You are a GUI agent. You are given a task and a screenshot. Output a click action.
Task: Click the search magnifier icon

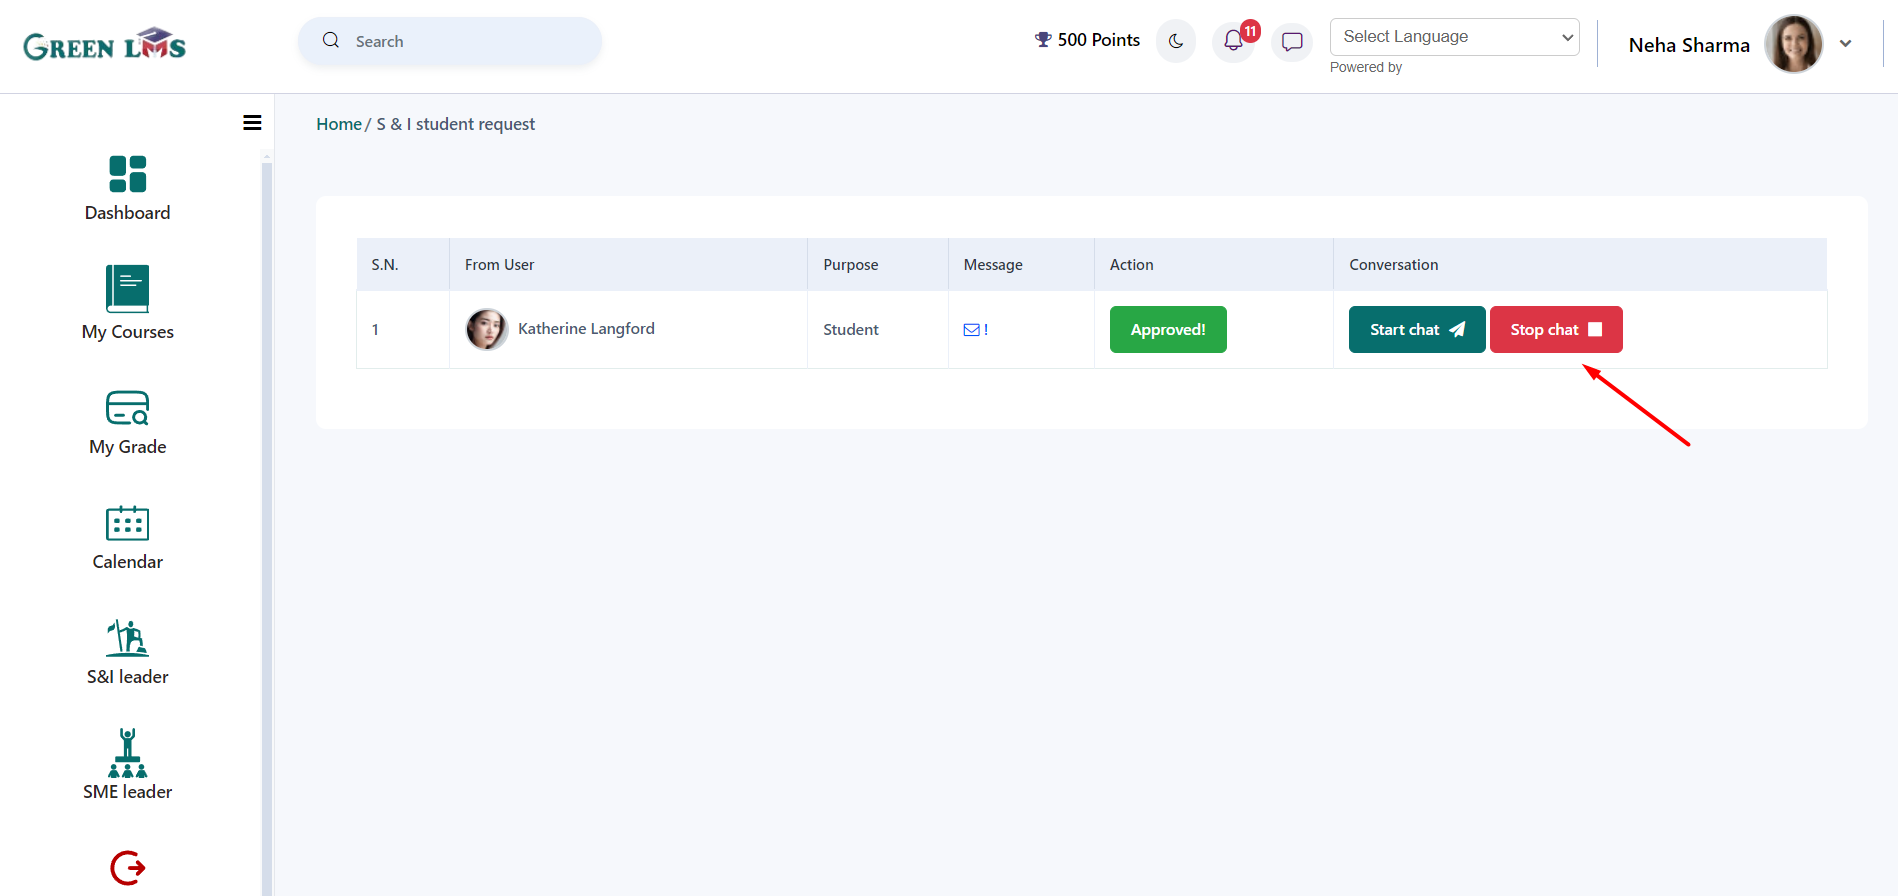[x=331, y=41]
